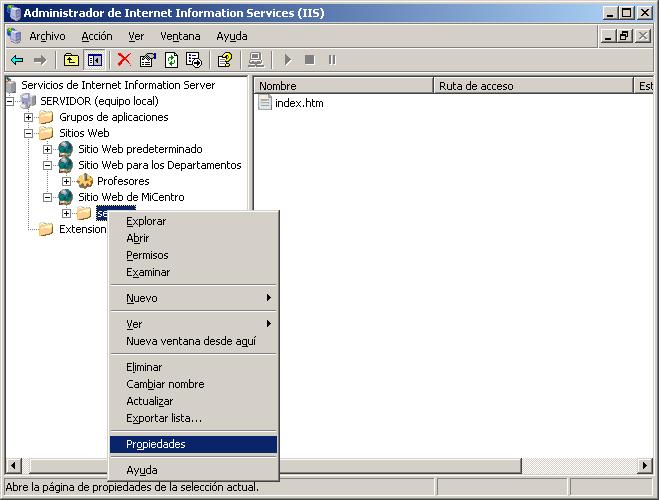Select Servicios de Internet Information Server root
The image size is (659, 500).
click(118, 85)
